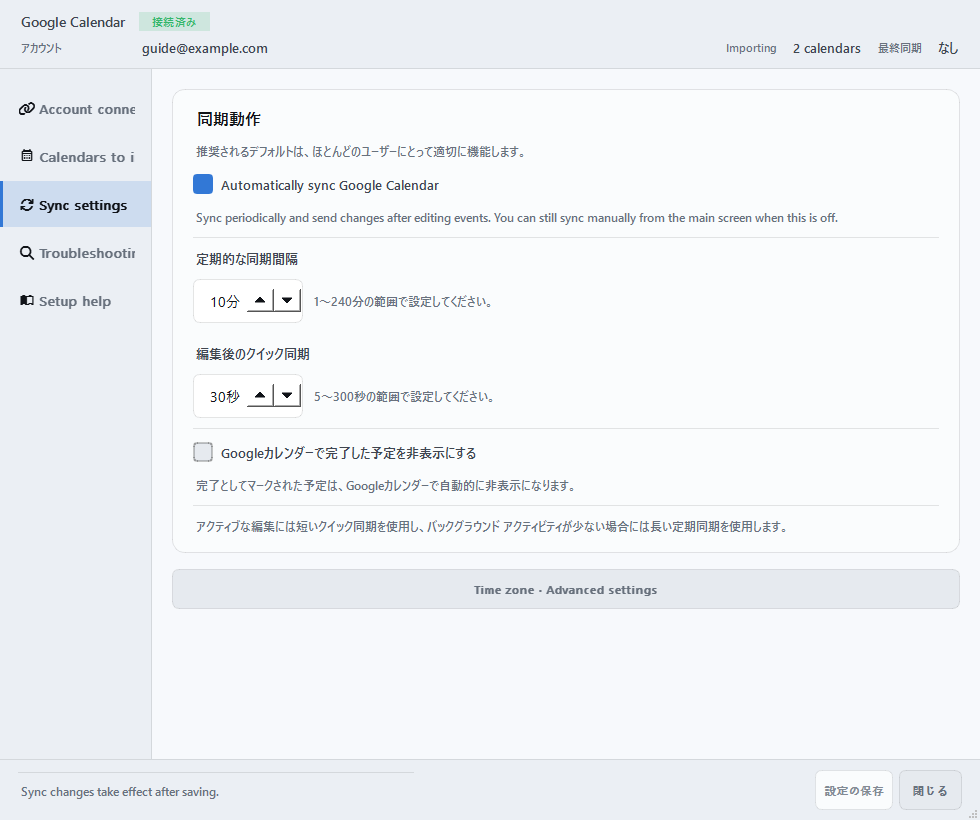Click the 接続済み connected status badge

tap(174, 22)
